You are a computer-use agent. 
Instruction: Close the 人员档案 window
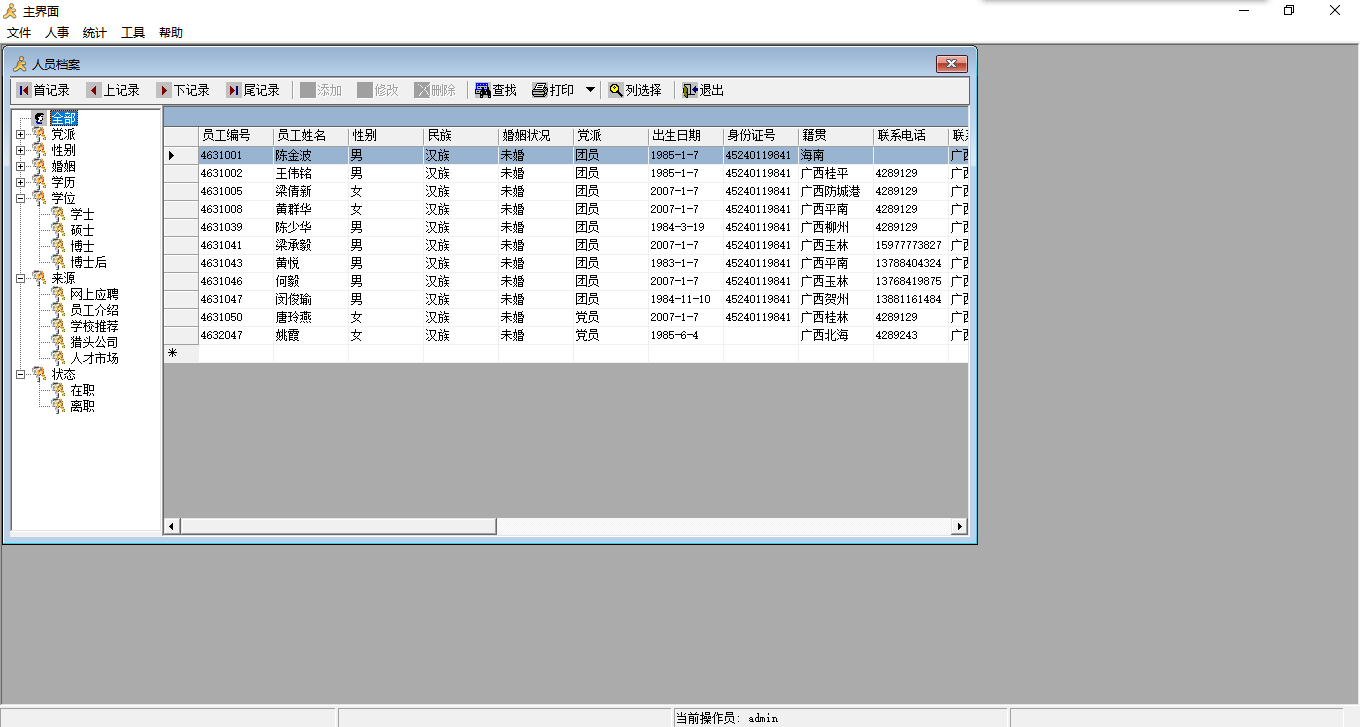click(x=951, y=64)
